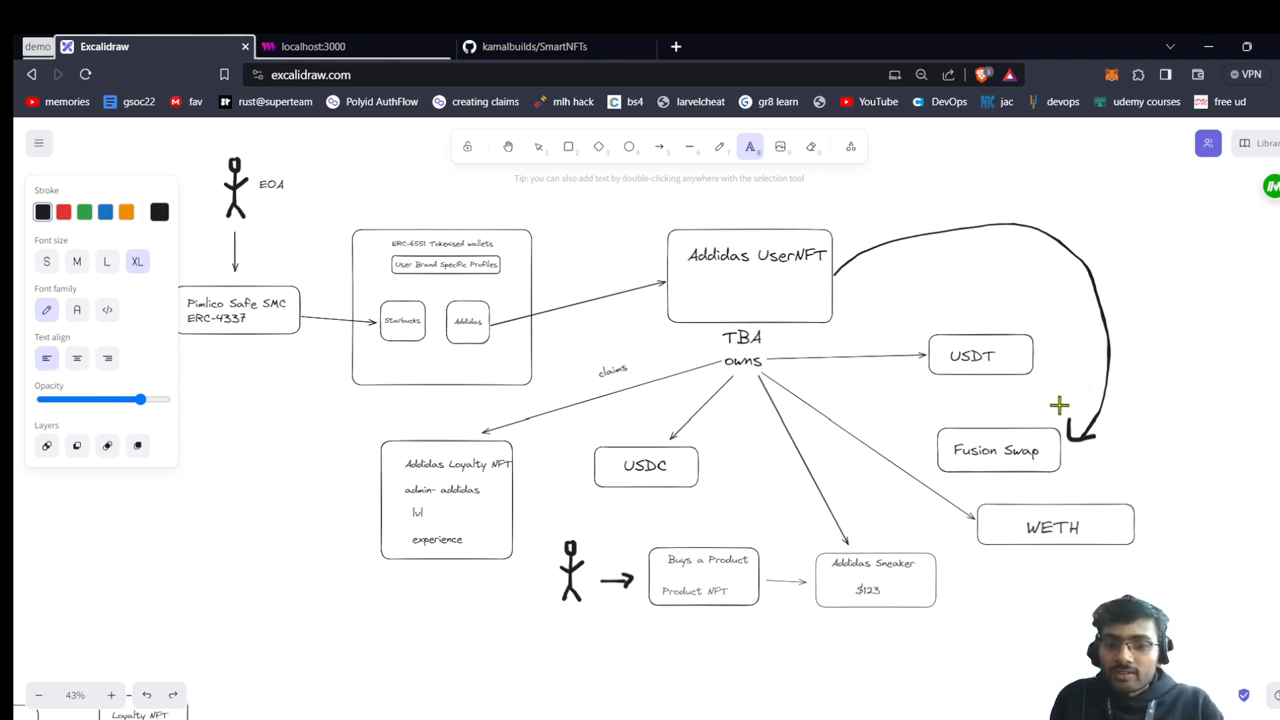Align text left
This screenshot has height=720, width=1280.
pos(46,358)
